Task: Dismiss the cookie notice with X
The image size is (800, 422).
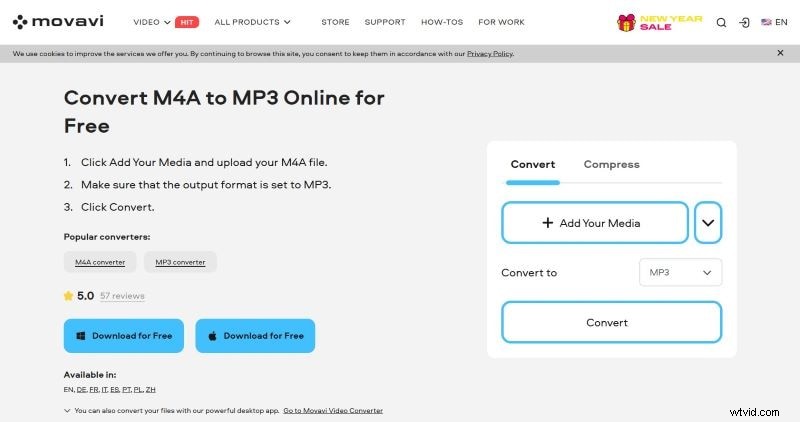Action: point(780,53)
